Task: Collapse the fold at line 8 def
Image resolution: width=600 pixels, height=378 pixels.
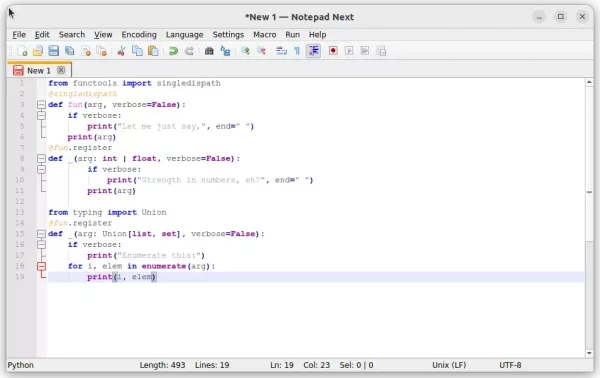Action: pos(41,158)
